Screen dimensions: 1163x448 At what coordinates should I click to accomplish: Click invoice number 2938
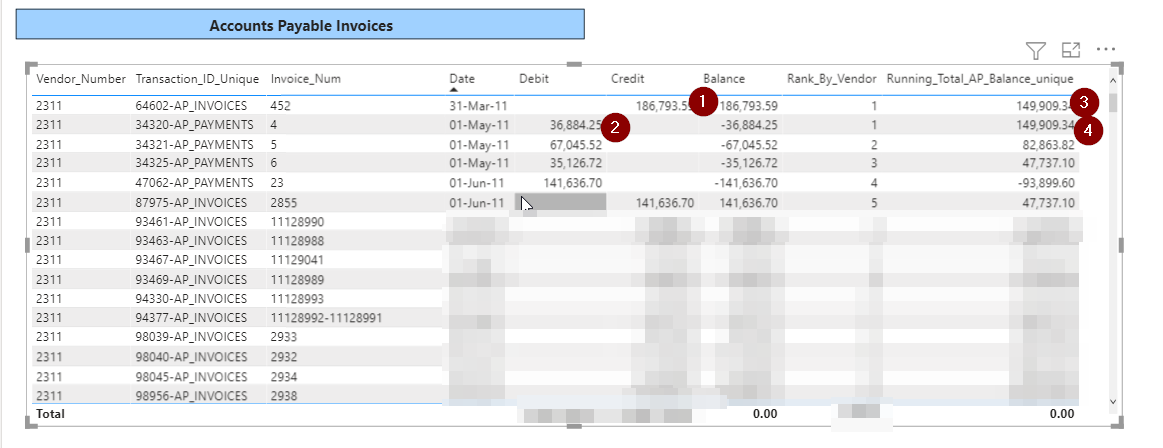point(284,396)
